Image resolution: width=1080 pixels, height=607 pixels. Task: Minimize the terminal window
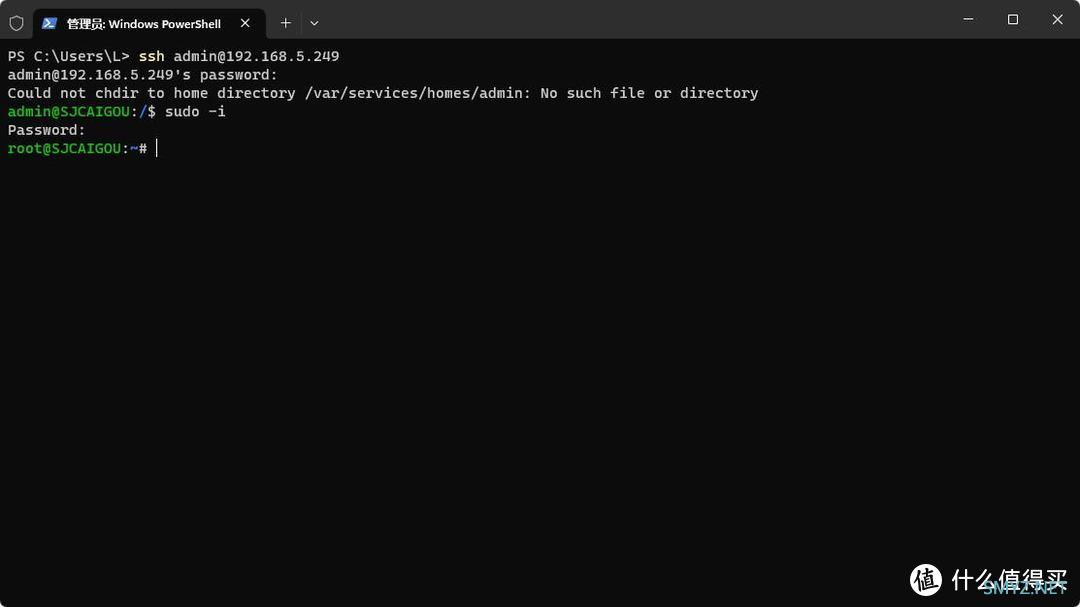pos(968,19)
